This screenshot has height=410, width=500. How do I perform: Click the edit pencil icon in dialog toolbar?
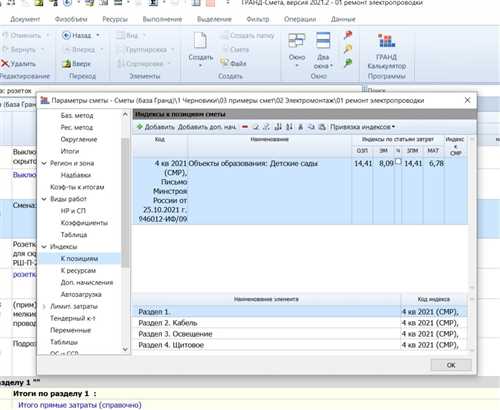[x=256, y=127]
